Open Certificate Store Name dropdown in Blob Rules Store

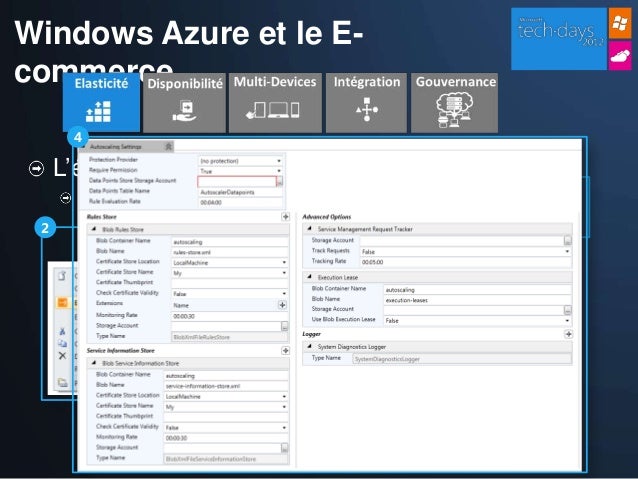284,273
